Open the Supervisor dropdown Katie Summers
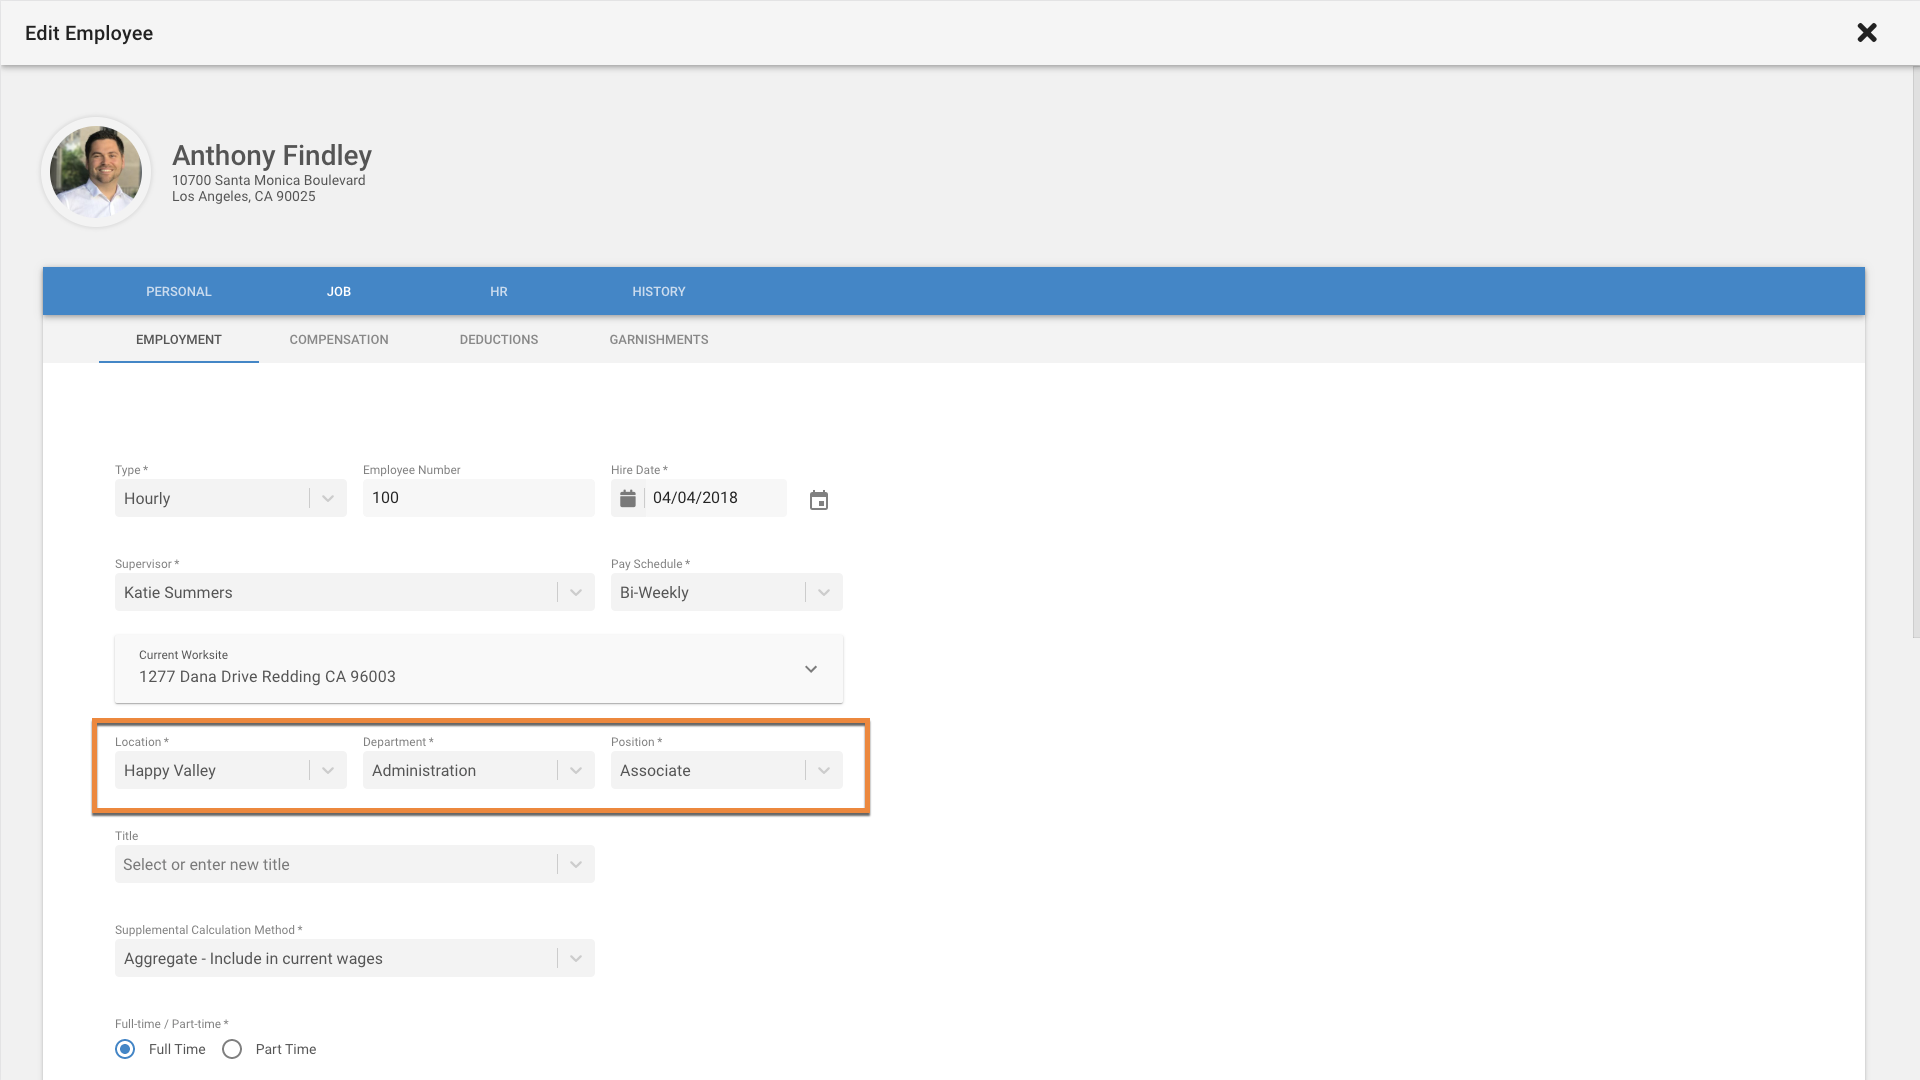Viewport: 1920px width, 1080px height. [x=355, y=592]
